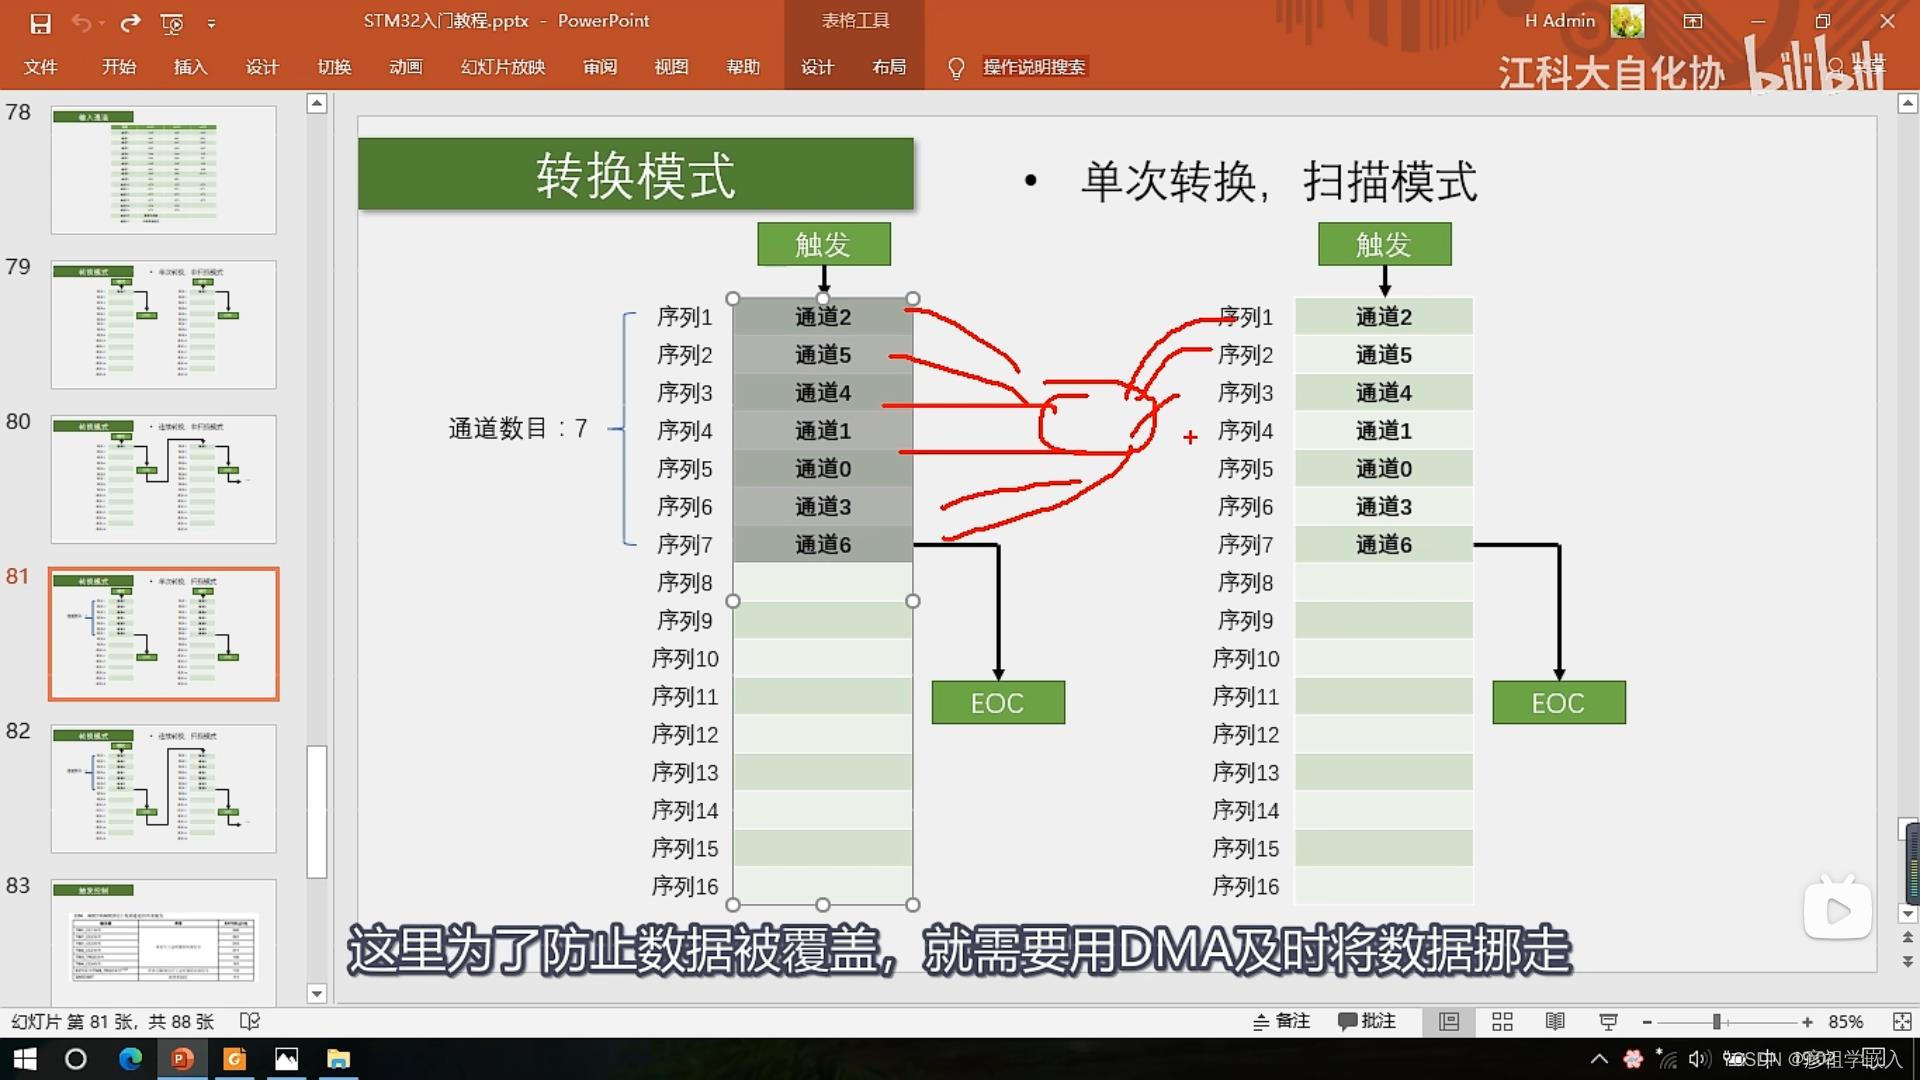Click the Design tab in ribbon
The image size is (1920, 1080).
click(x=262, y=66)
